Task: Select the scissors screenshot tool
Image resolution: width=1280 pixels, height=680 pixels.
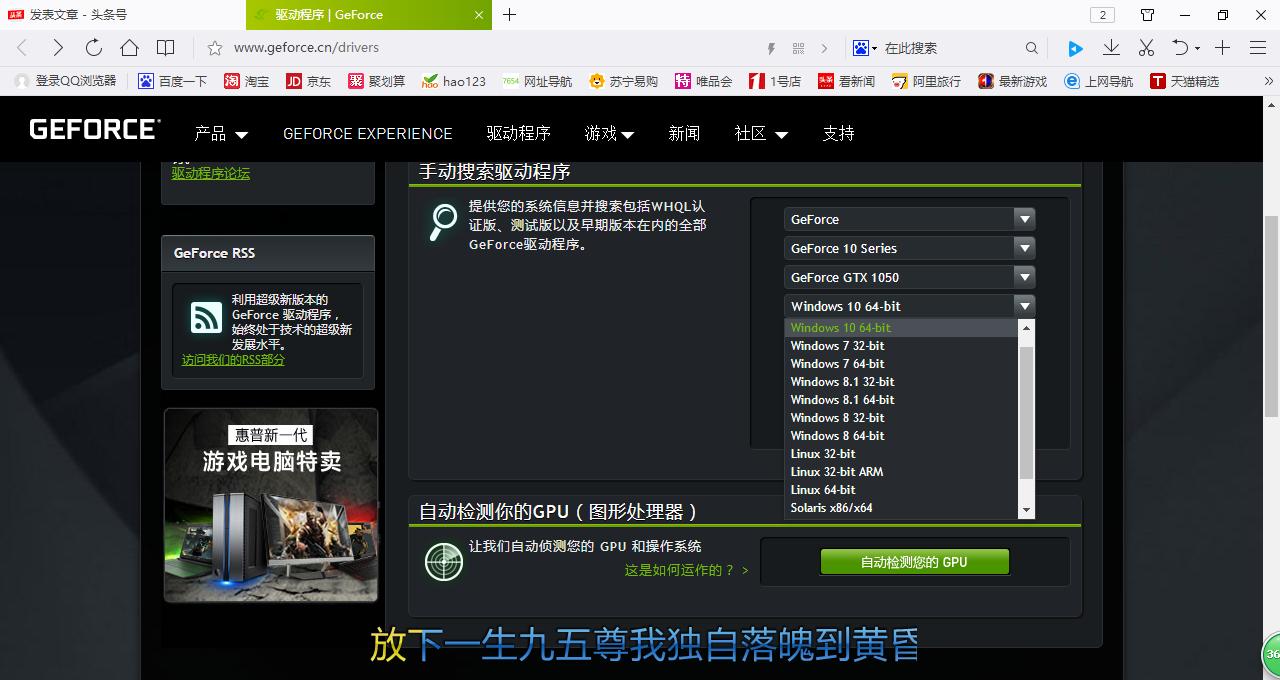Action: point(1147,48)
